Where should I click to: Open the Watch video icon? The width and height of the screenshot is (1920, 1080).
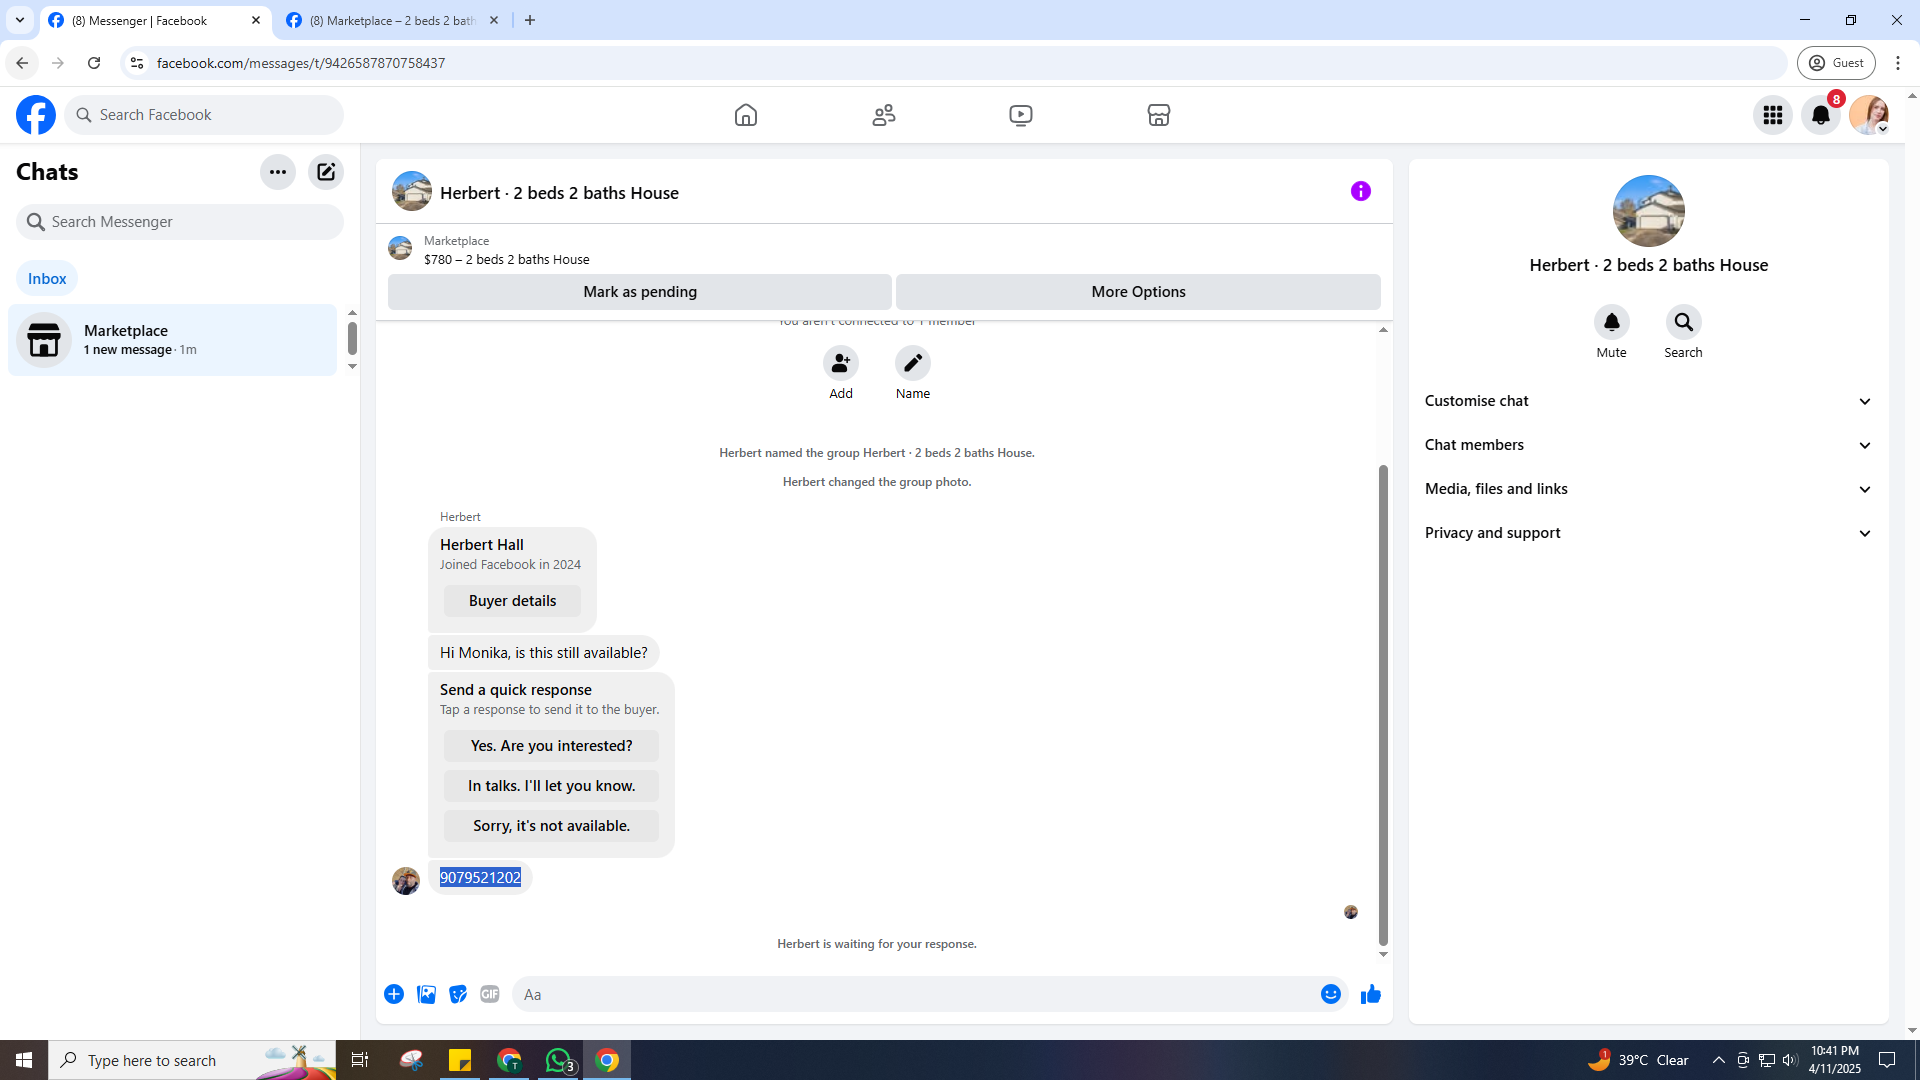[1021, 115]
